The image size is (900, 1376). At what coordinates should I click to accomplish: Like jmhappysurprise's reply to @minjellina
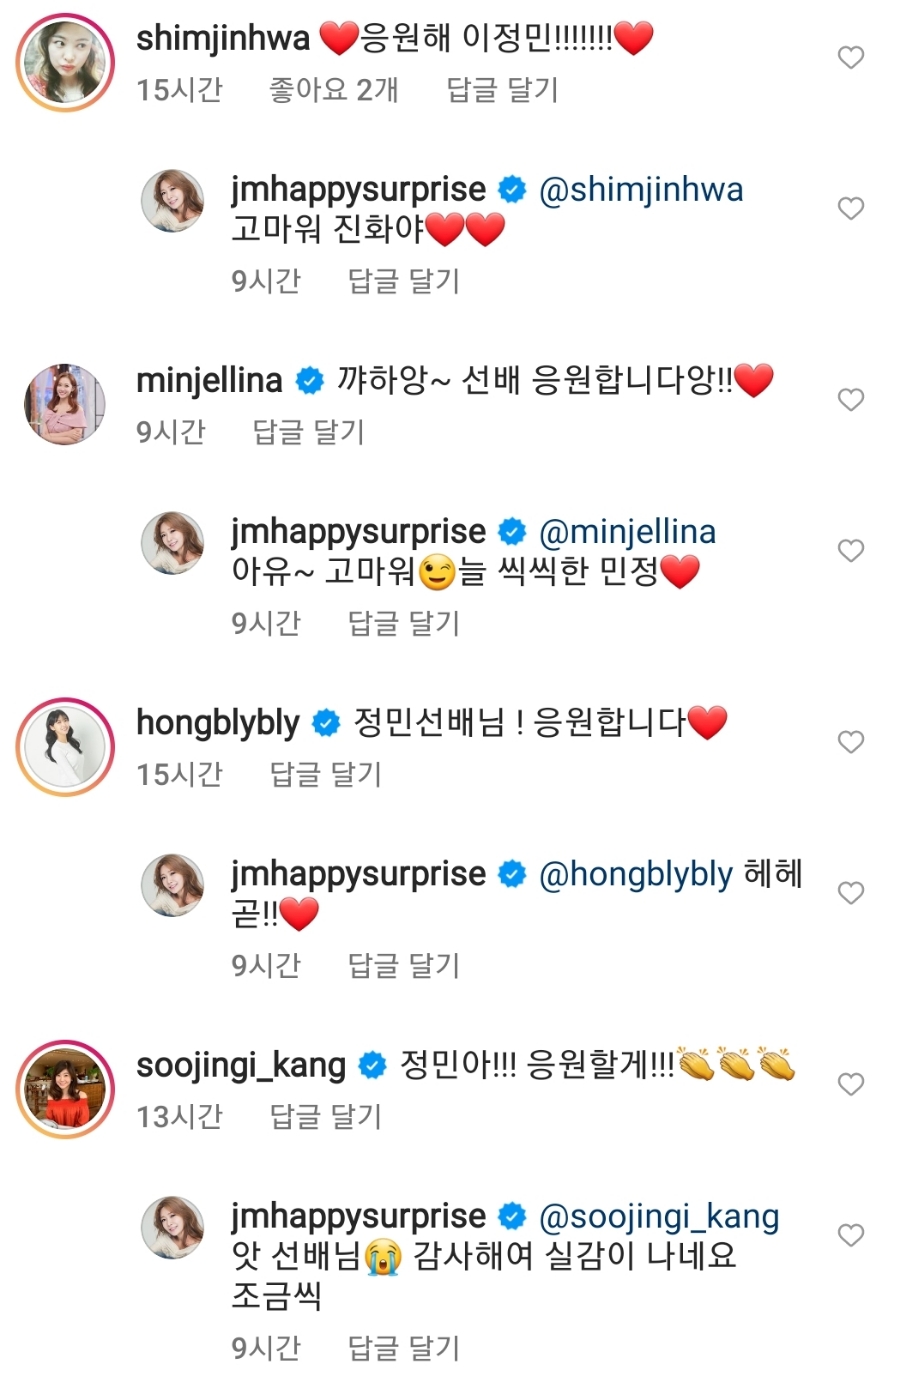tap(850, 551)
